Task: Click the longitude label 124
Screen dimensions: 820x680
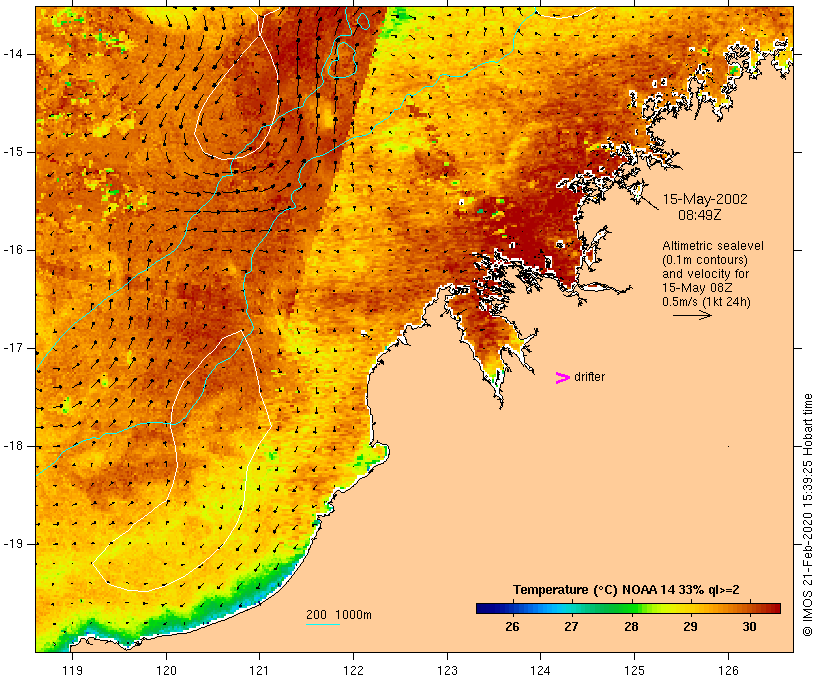Action: [540, 670]
